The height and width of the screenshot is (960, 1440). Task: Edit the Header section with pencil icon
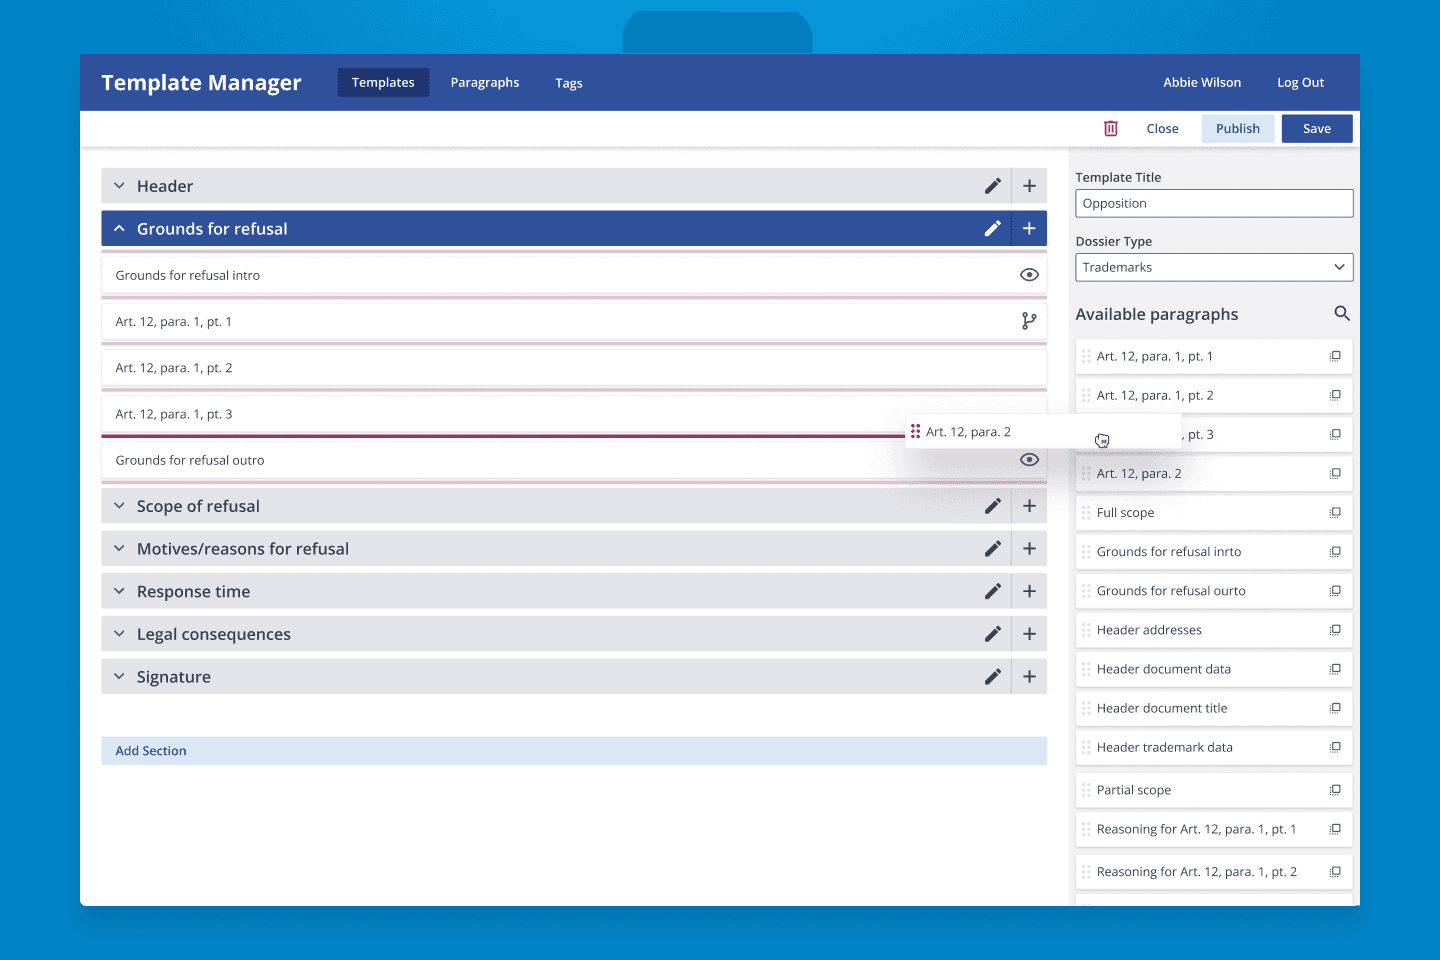point(992,186)
